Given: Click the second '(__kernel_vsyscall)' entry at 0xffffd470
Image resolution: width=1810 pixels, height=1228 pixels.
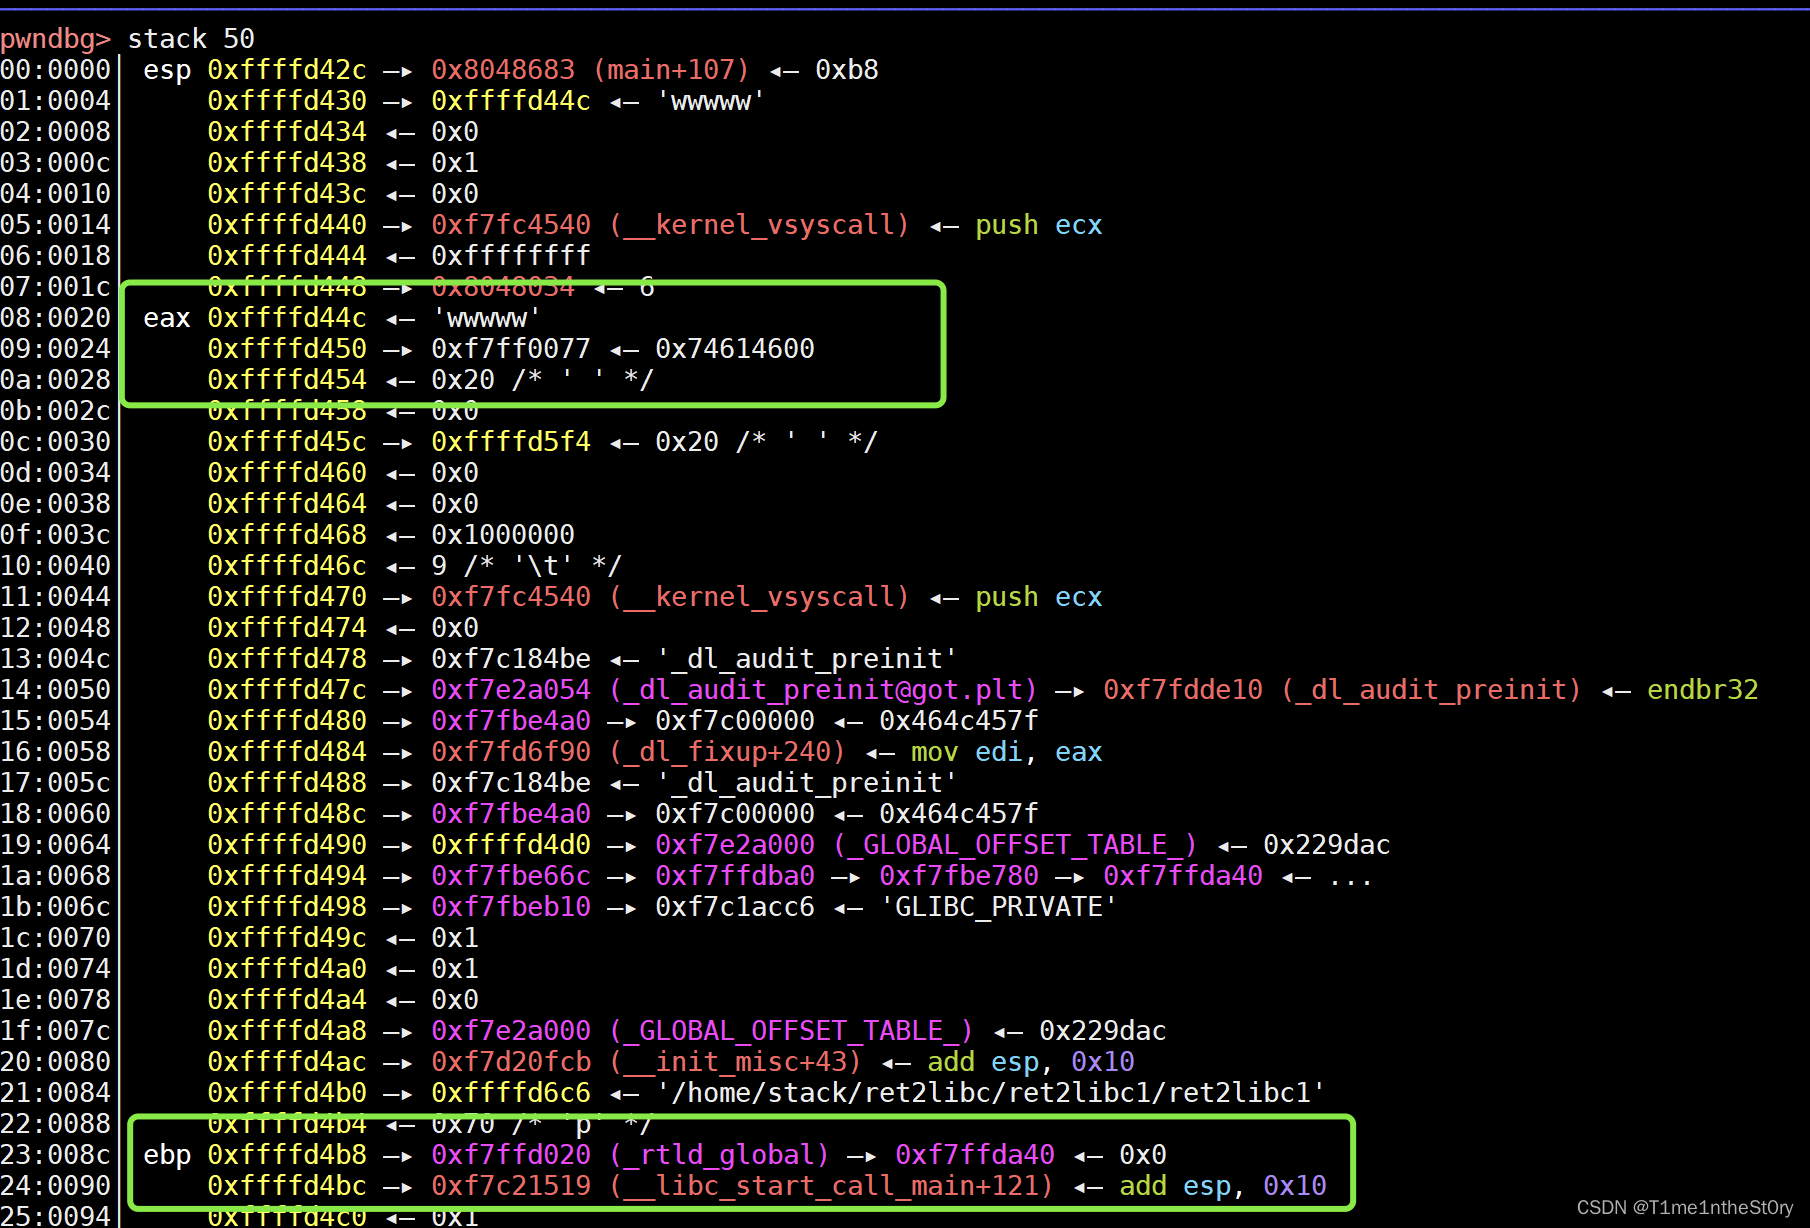Looking at the screenshot, I should click(x=760, y=597).
